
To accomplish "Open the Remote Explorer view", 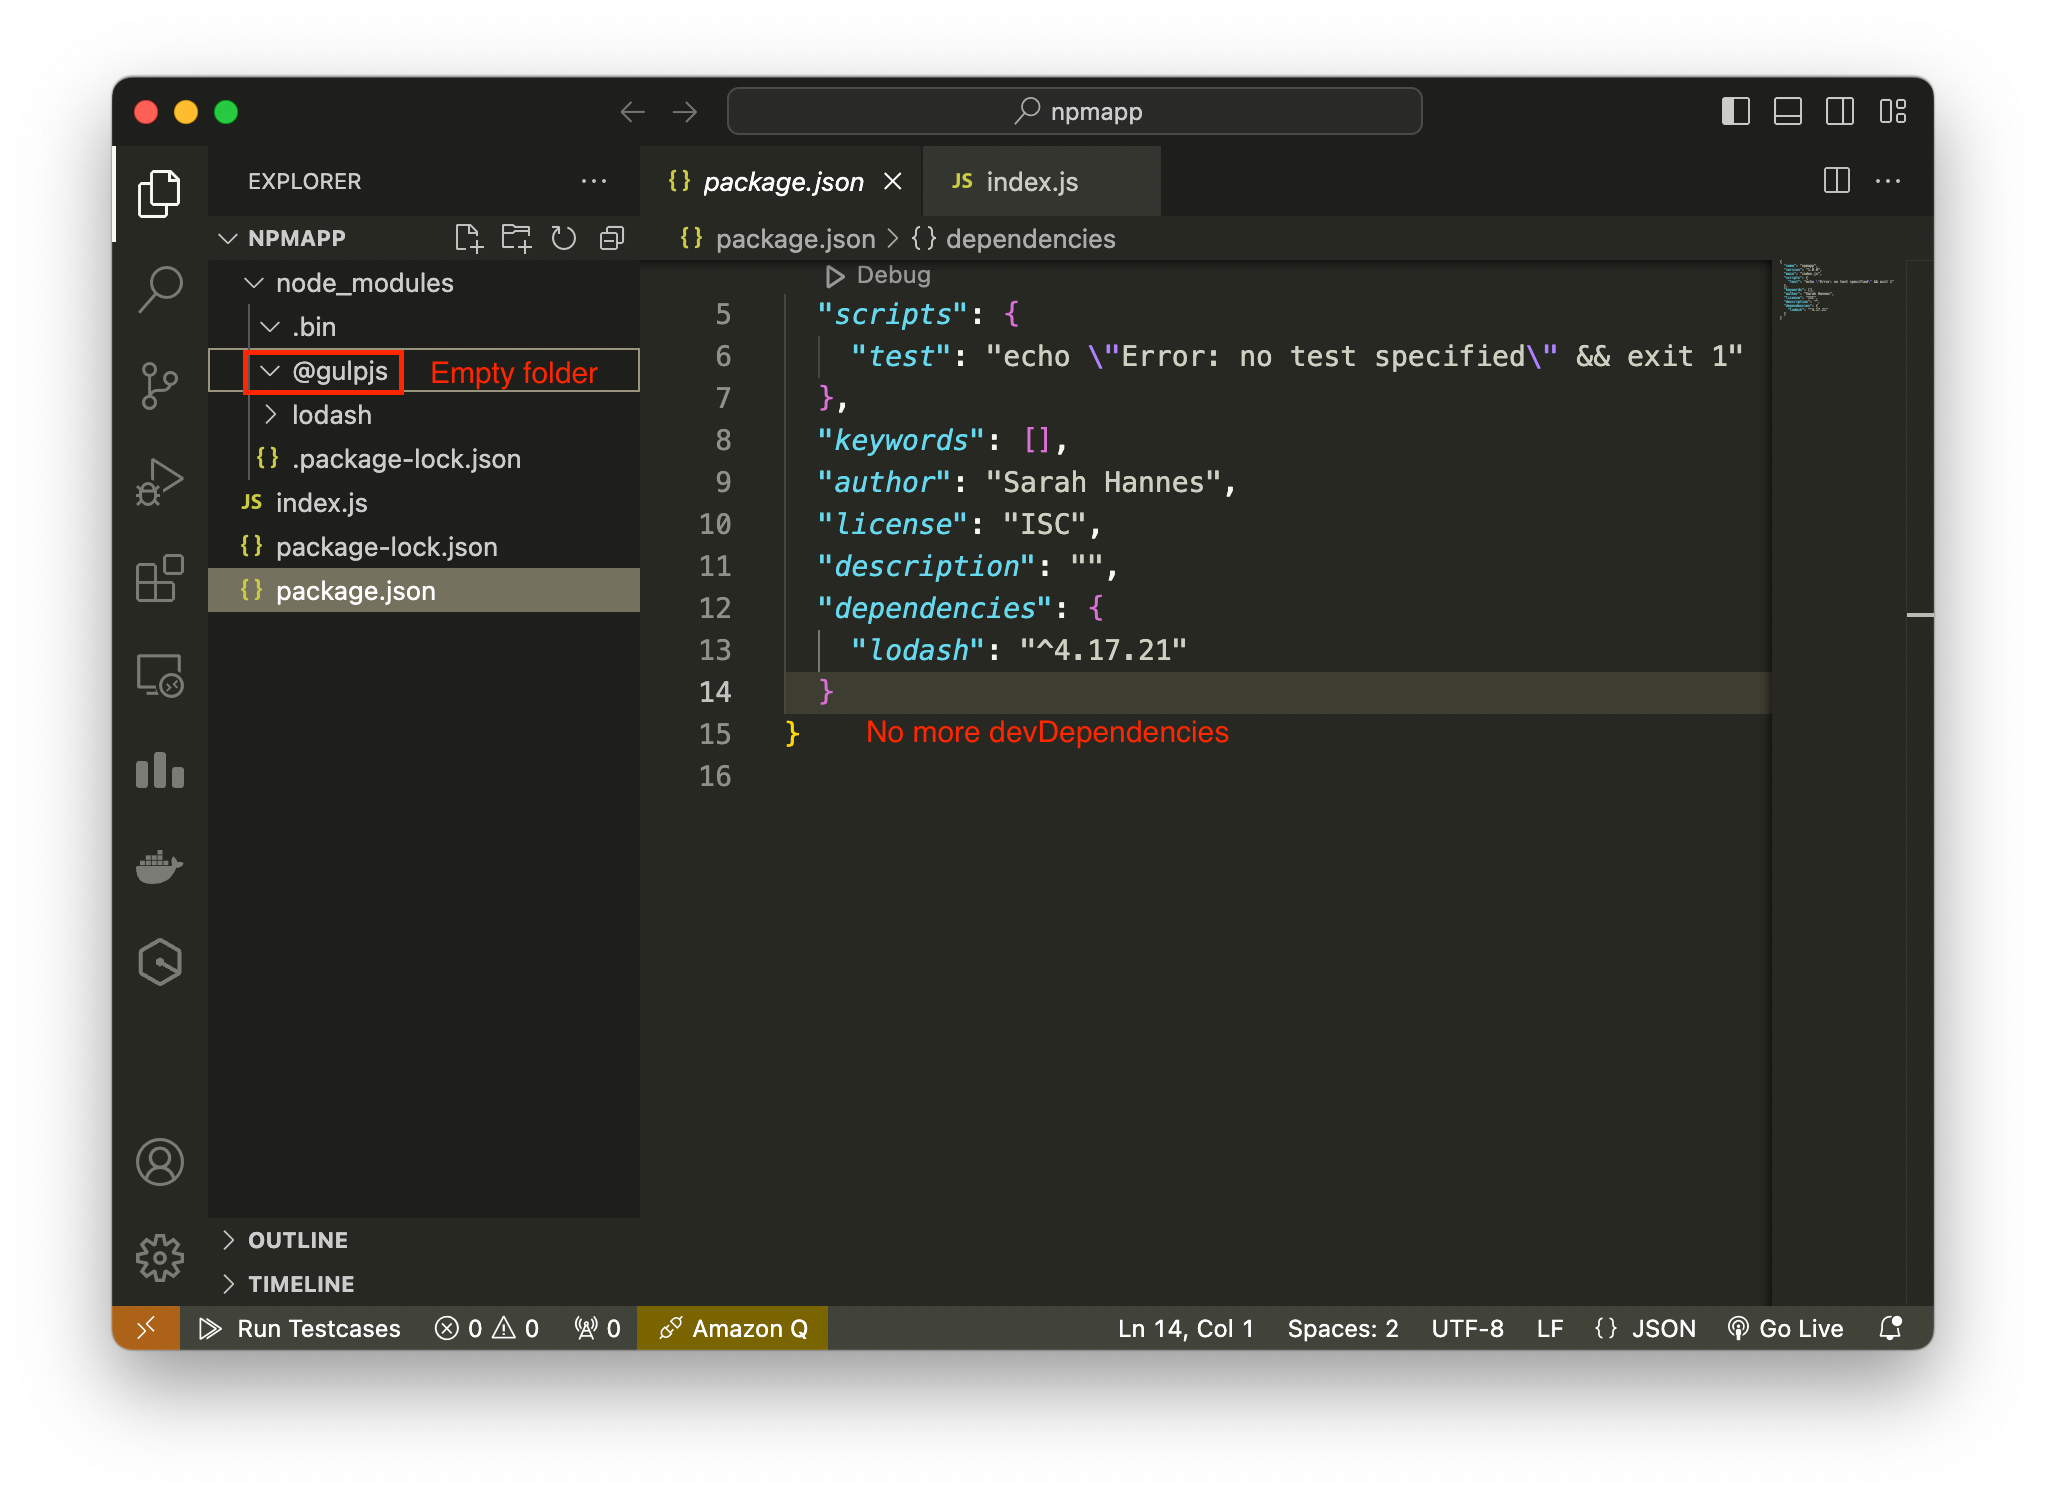I will (x=159, y=675).
